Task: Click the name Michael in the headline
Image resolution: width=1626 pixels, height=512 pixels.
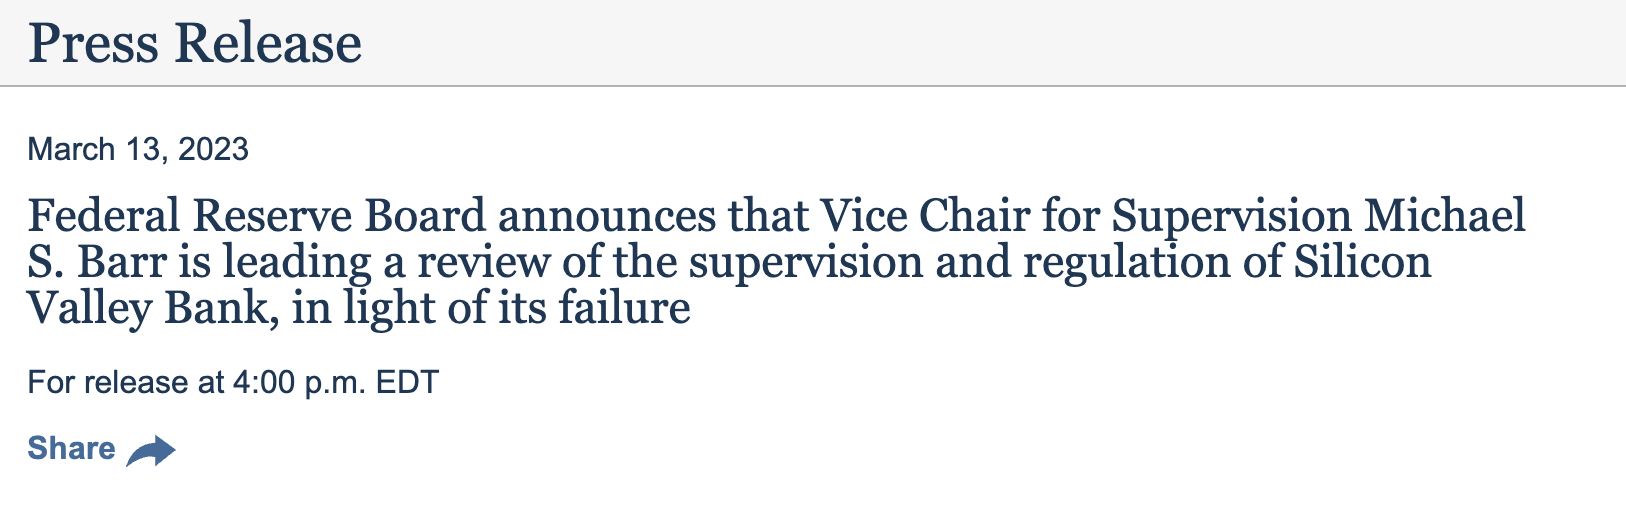Action: point(1446,216)
